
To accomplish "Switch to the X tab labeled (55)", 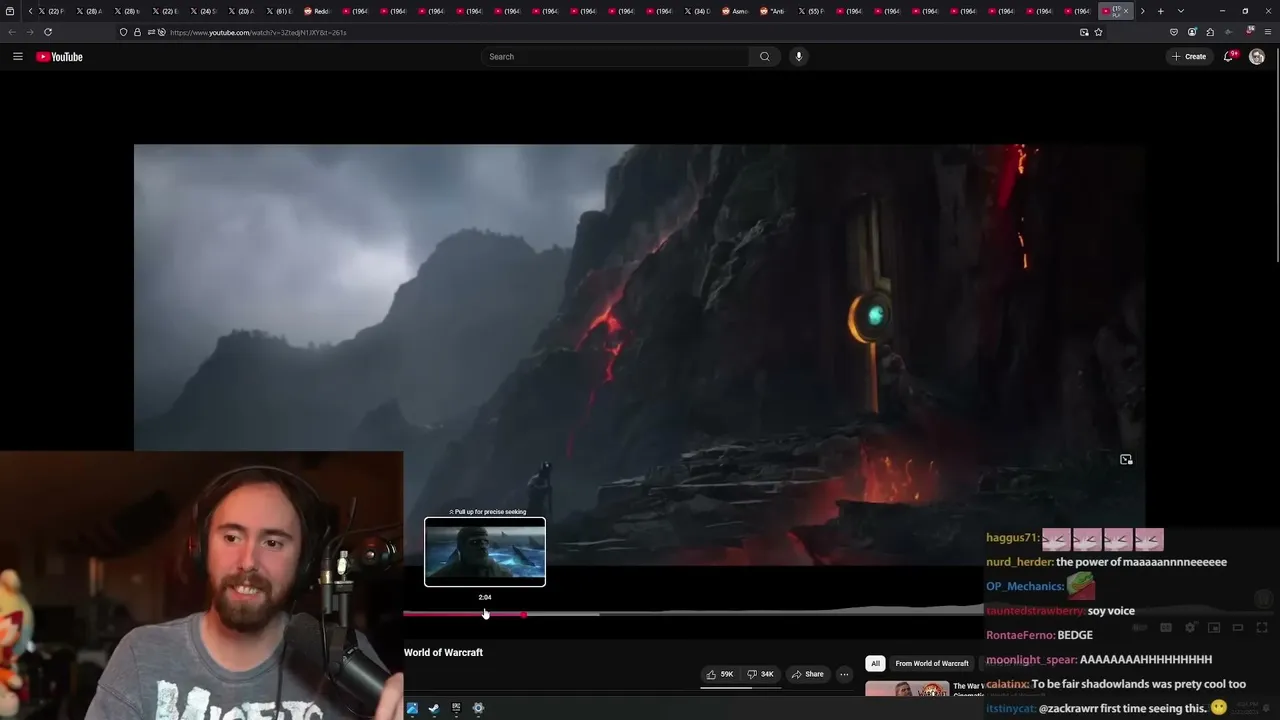I will point(811,11).
